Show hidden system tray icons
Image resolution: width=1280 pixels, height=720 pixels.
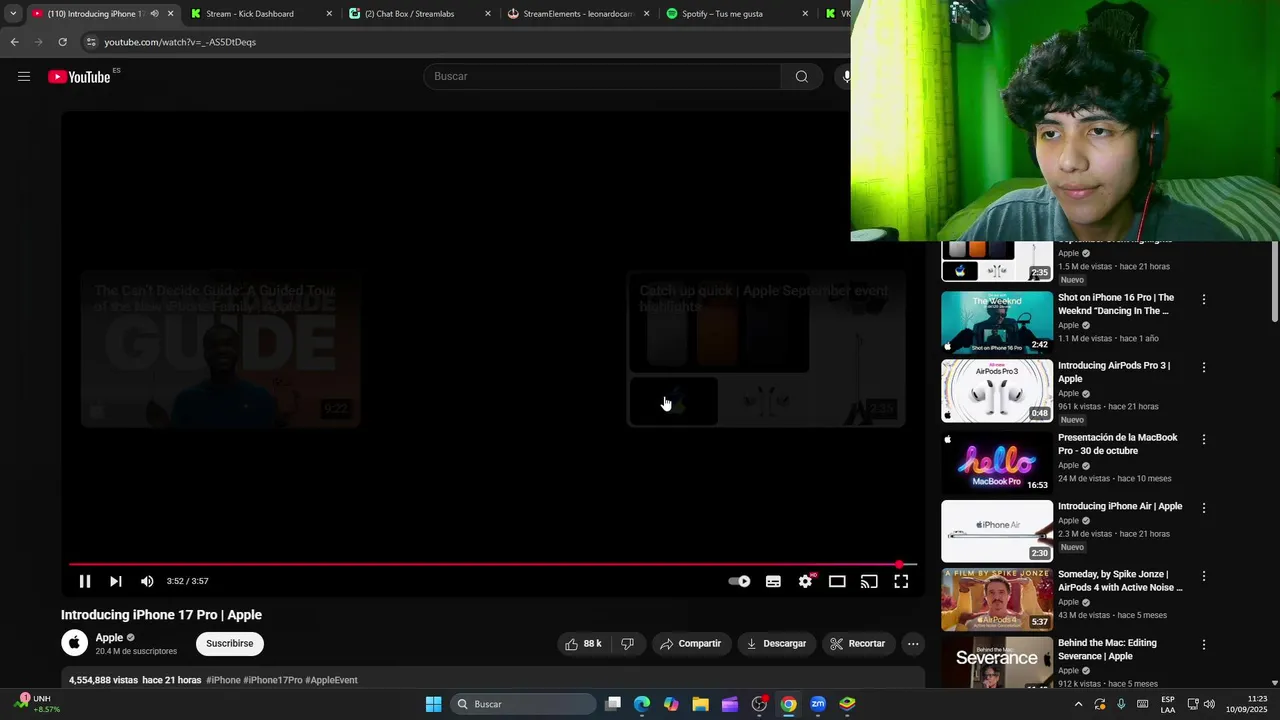click(x=1078, y=704)
